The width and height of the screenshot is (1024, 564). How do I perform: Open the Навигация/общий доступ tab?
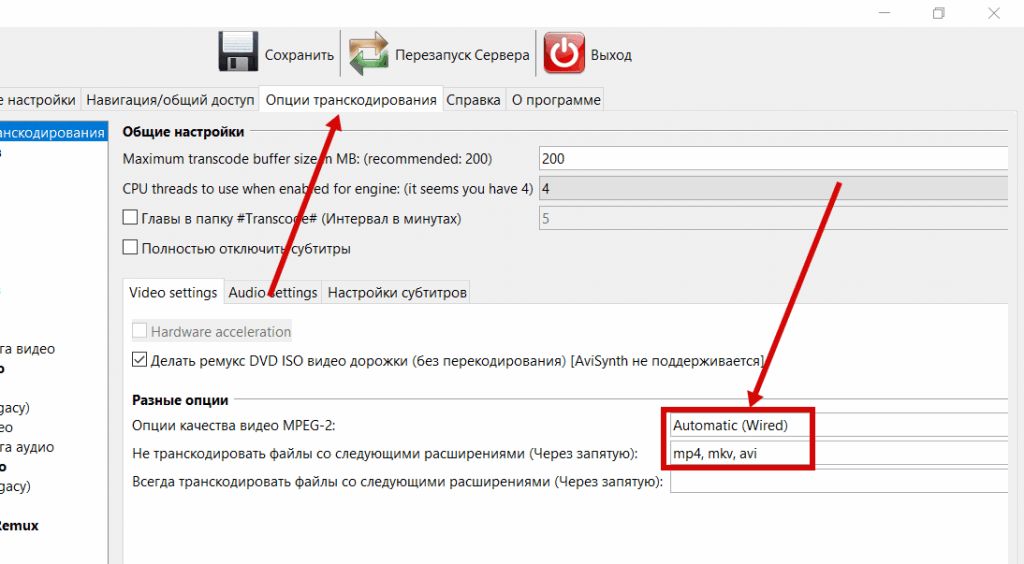coord(170,100)
